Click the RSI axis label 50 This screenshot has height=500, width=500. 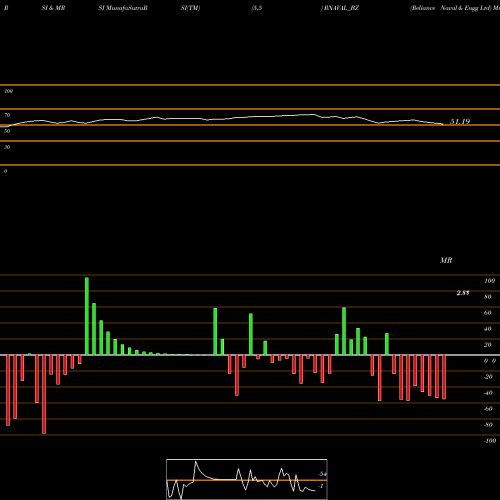pos(7,131)
